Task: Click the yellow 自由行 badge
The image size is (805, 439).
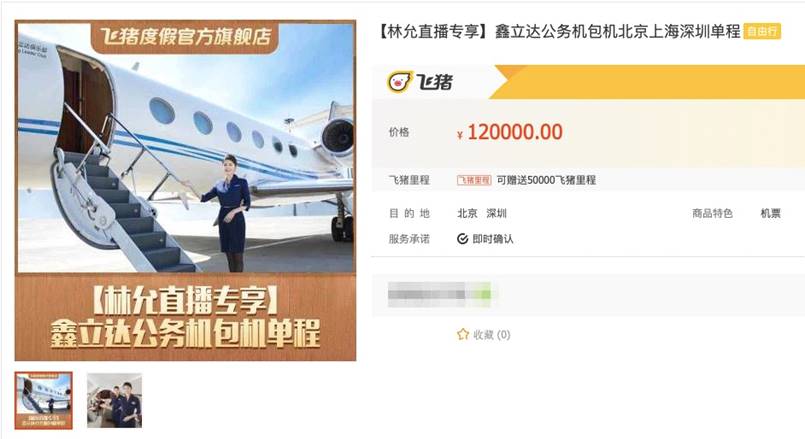Action: click(x=762, y=31)
